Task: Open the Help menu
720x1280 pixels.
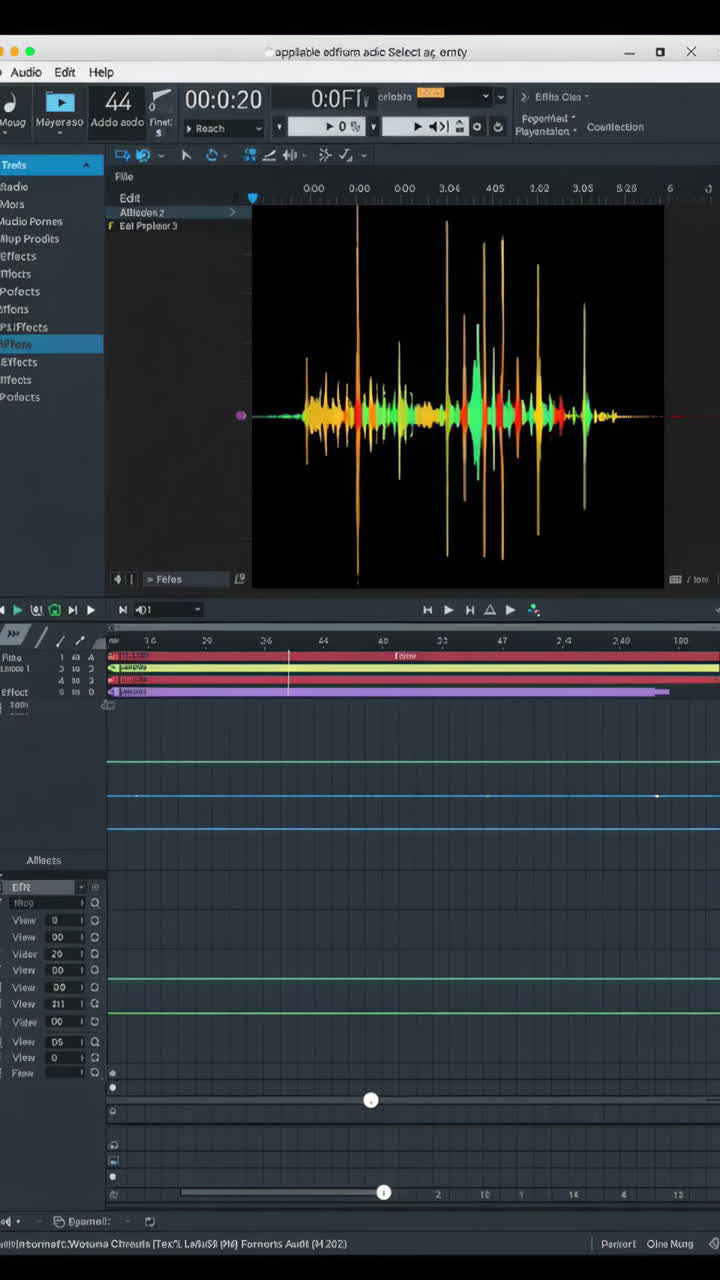Action: click(x=101, y=72)
